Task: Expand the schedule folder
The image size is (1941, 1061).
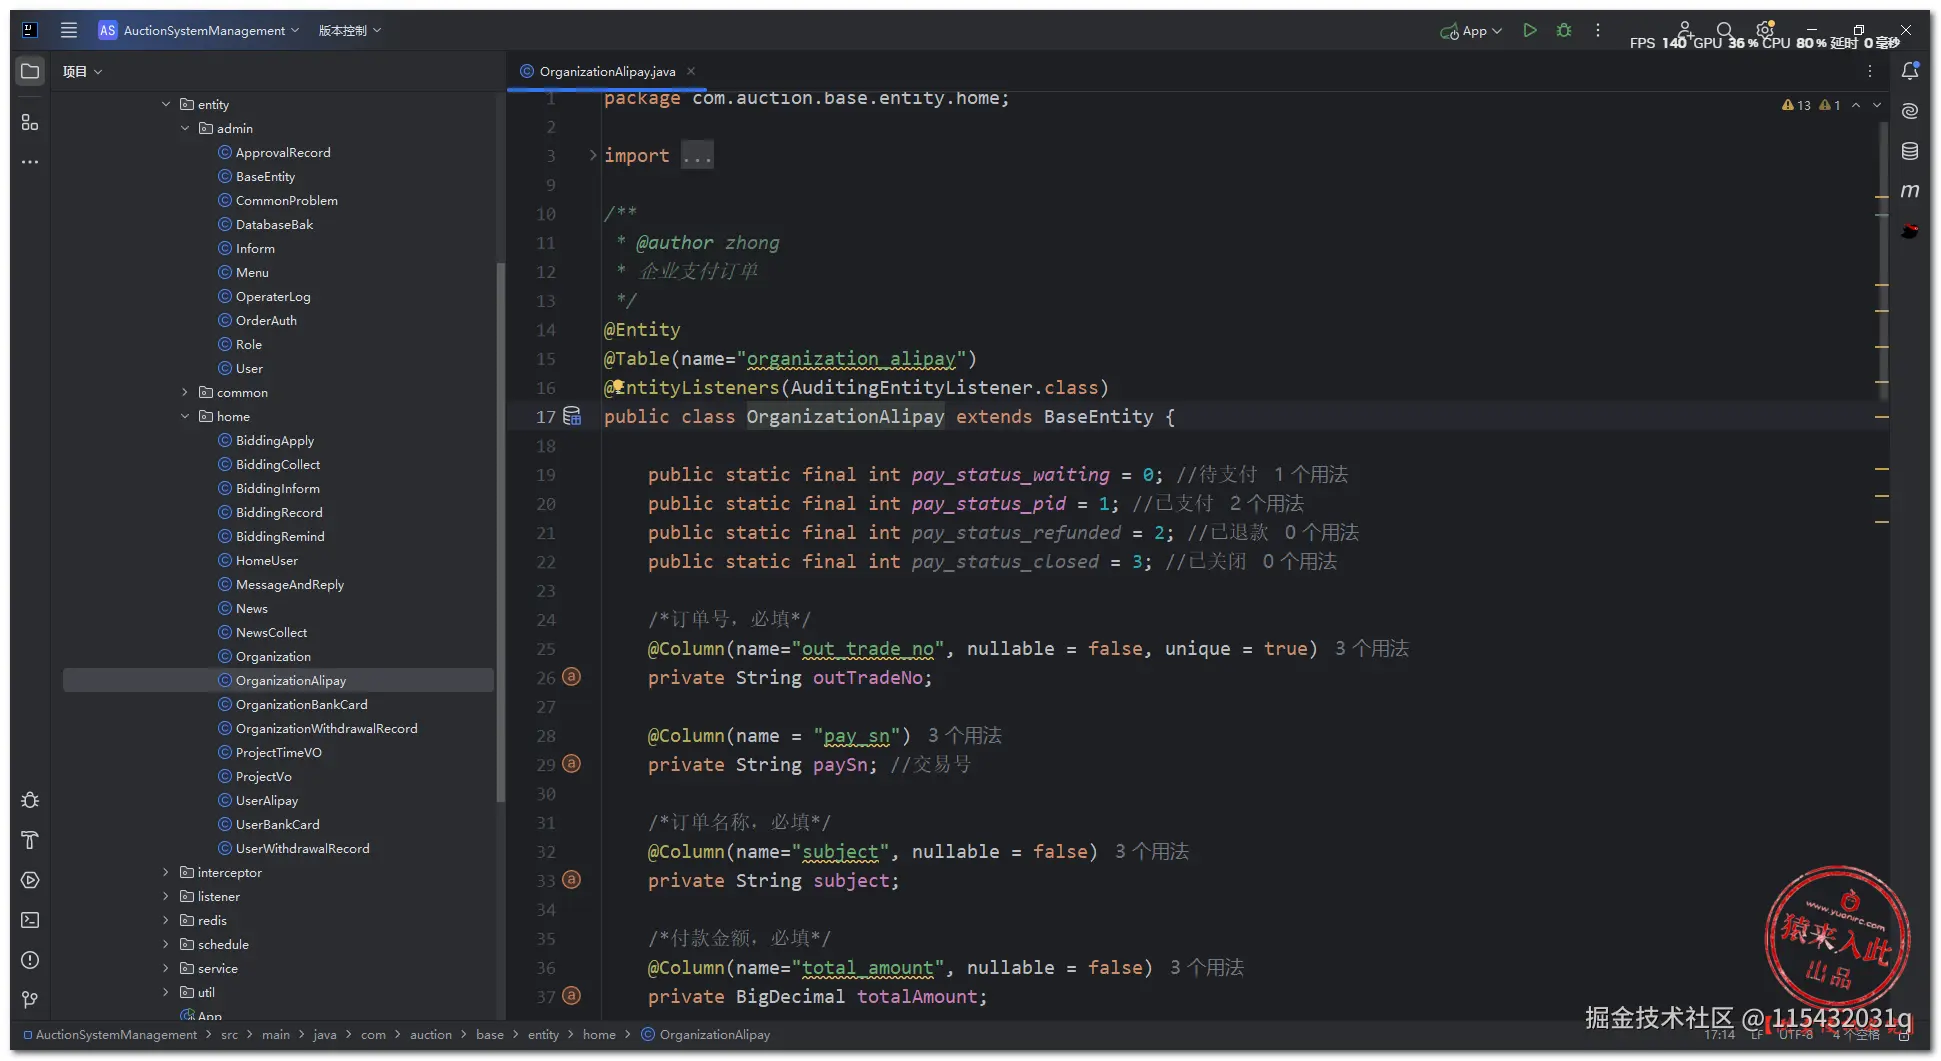Action: pos(166,944)
